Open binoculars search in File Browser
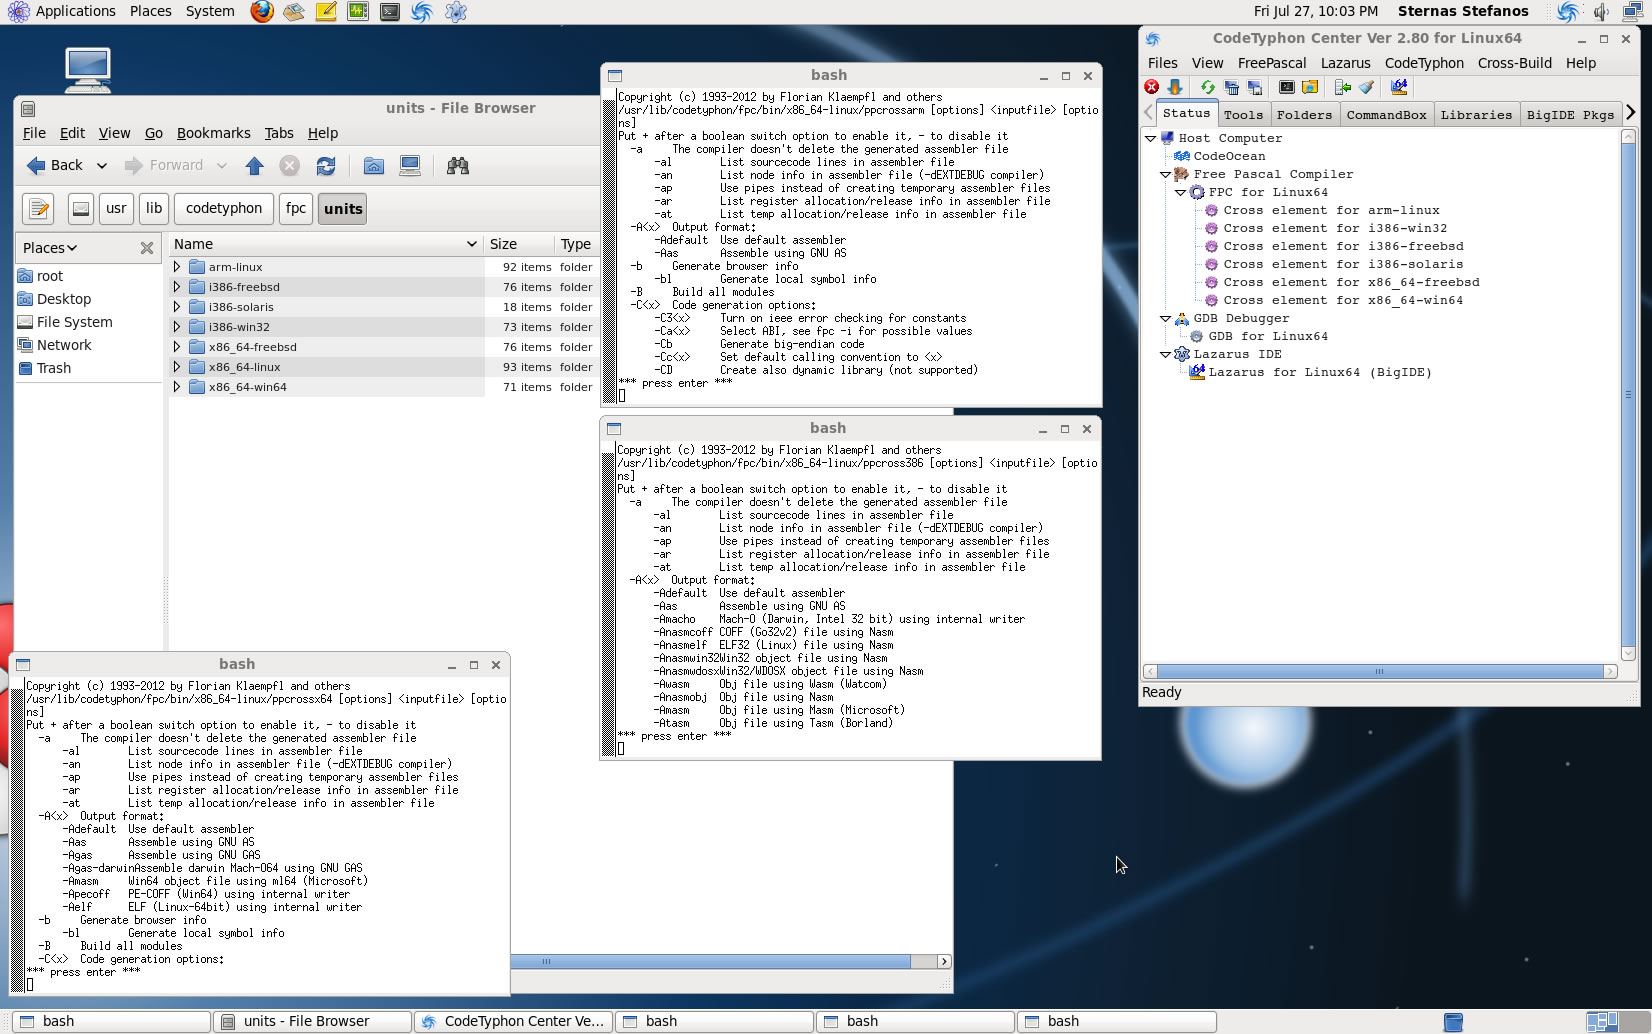The height and width of the screenshot is (1034, 1652). [458, 166]
